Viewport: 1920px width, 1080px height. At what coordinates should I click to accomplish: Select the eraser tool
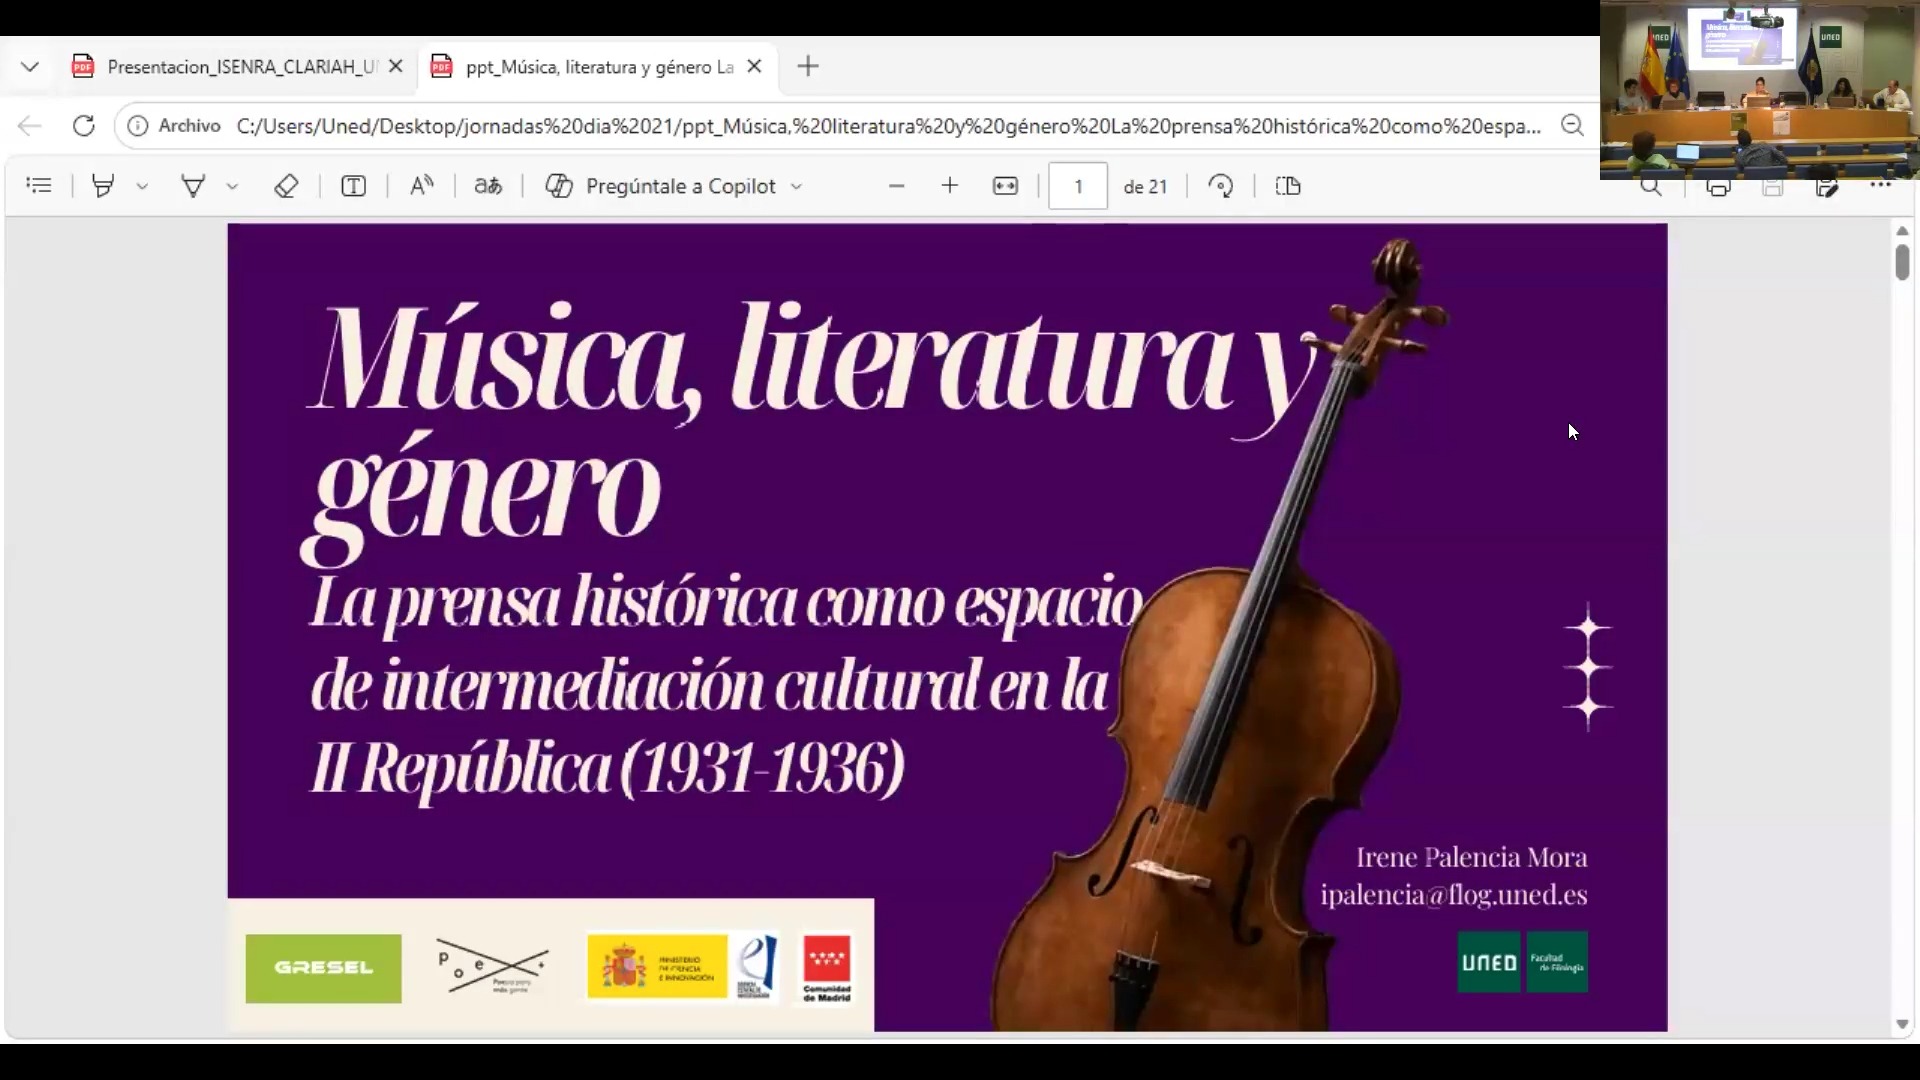coord(286,186)
